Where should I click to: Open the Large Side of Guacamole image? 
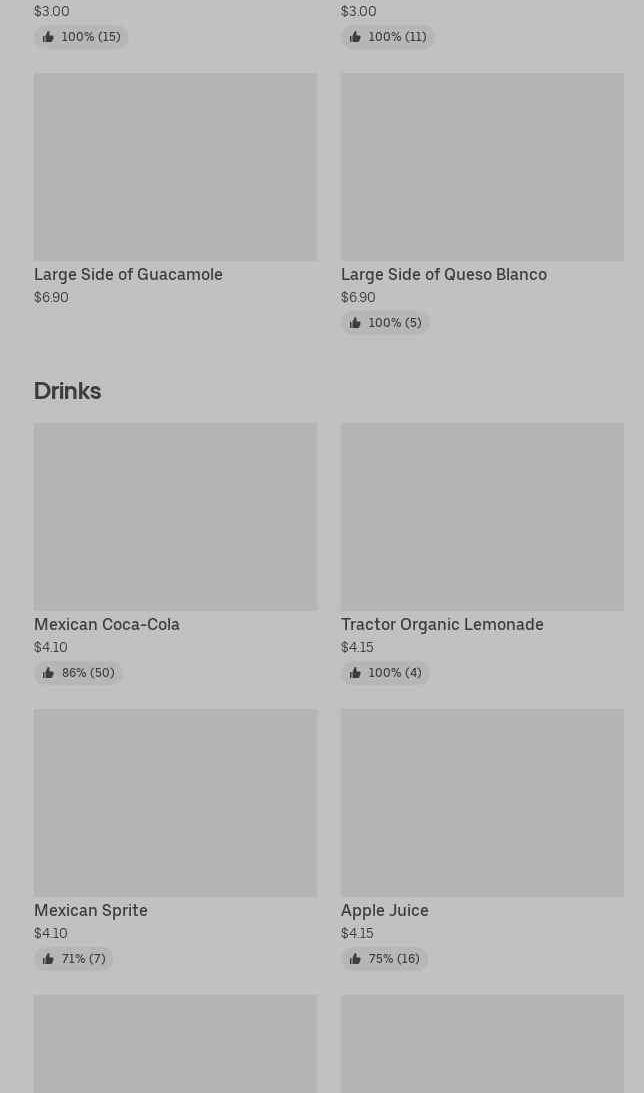tap(175, 167)
